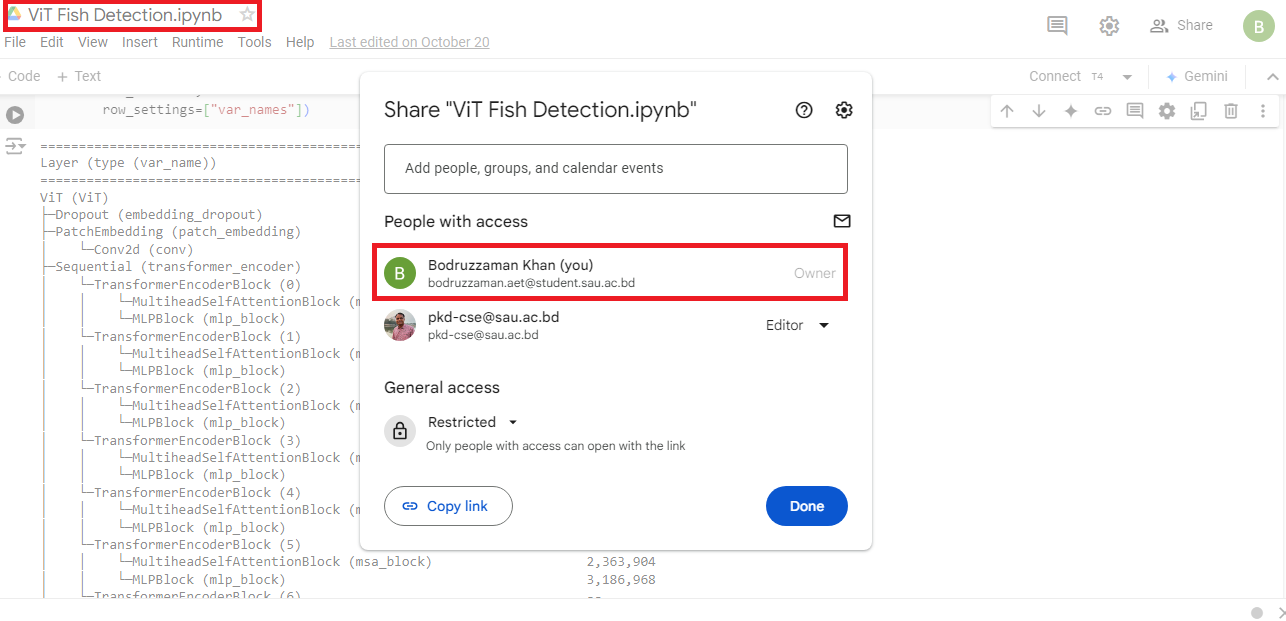Screen dimensions: 1286x621
Task: Star the ViT Fish Detection notebook
Action: click(x=247, y=15)
